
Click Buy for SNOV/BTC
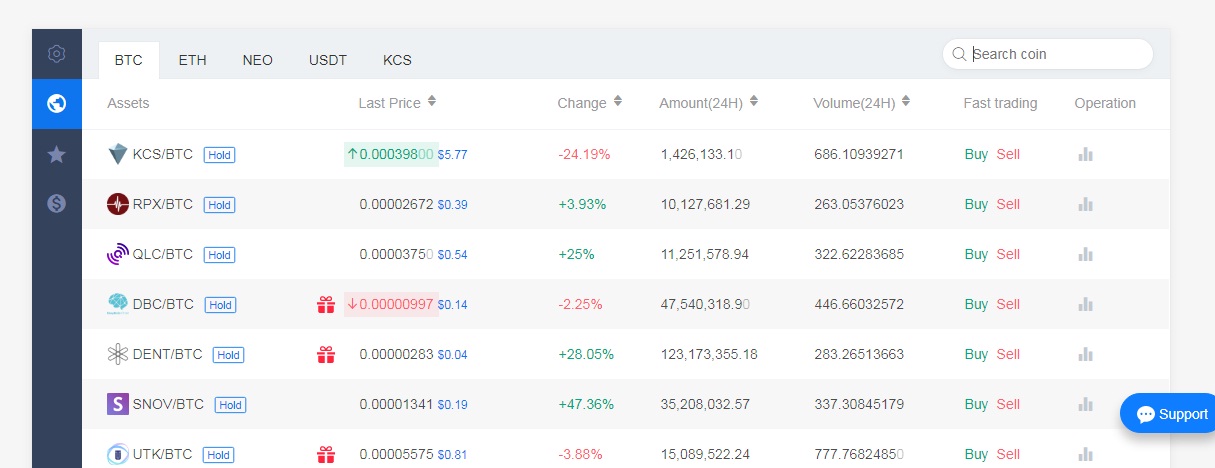[976, 404]
